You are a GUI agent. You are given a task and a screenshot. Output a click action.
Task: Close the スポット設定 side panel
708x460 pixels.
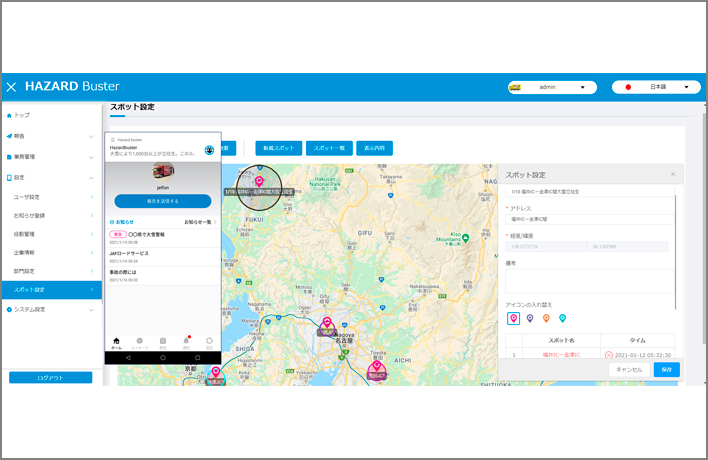[673, 174]
